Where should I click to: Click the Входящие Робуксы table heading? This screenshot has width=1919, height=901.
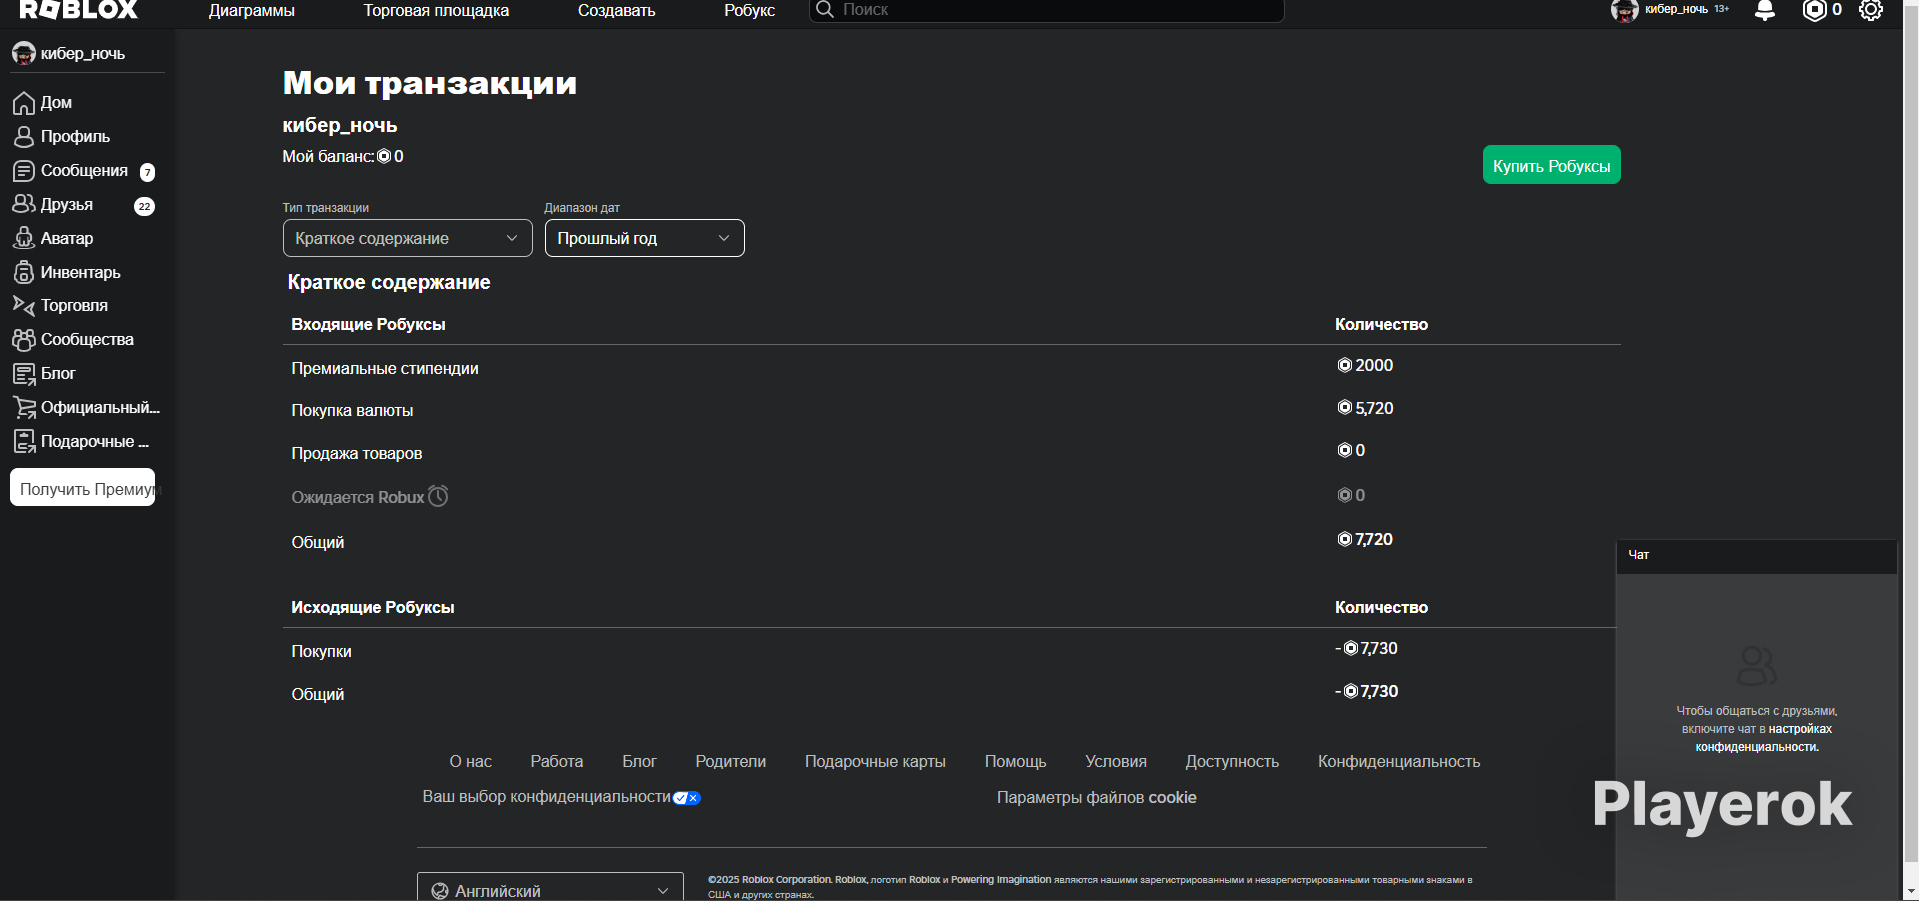[368, 324]
